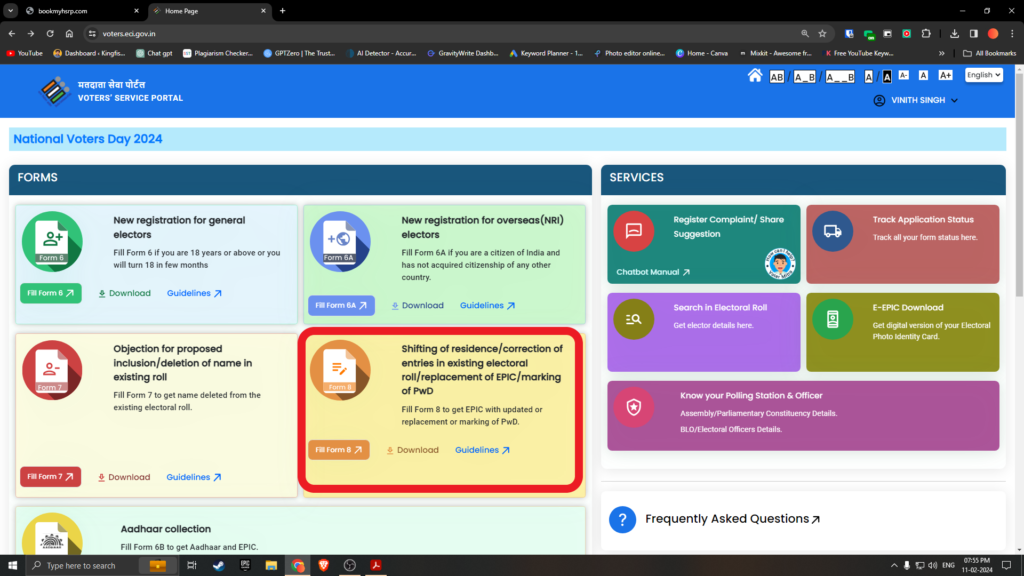Open a new browser tab
The width and height of the screenshot is (1024, 576).
tap(283, 11)
